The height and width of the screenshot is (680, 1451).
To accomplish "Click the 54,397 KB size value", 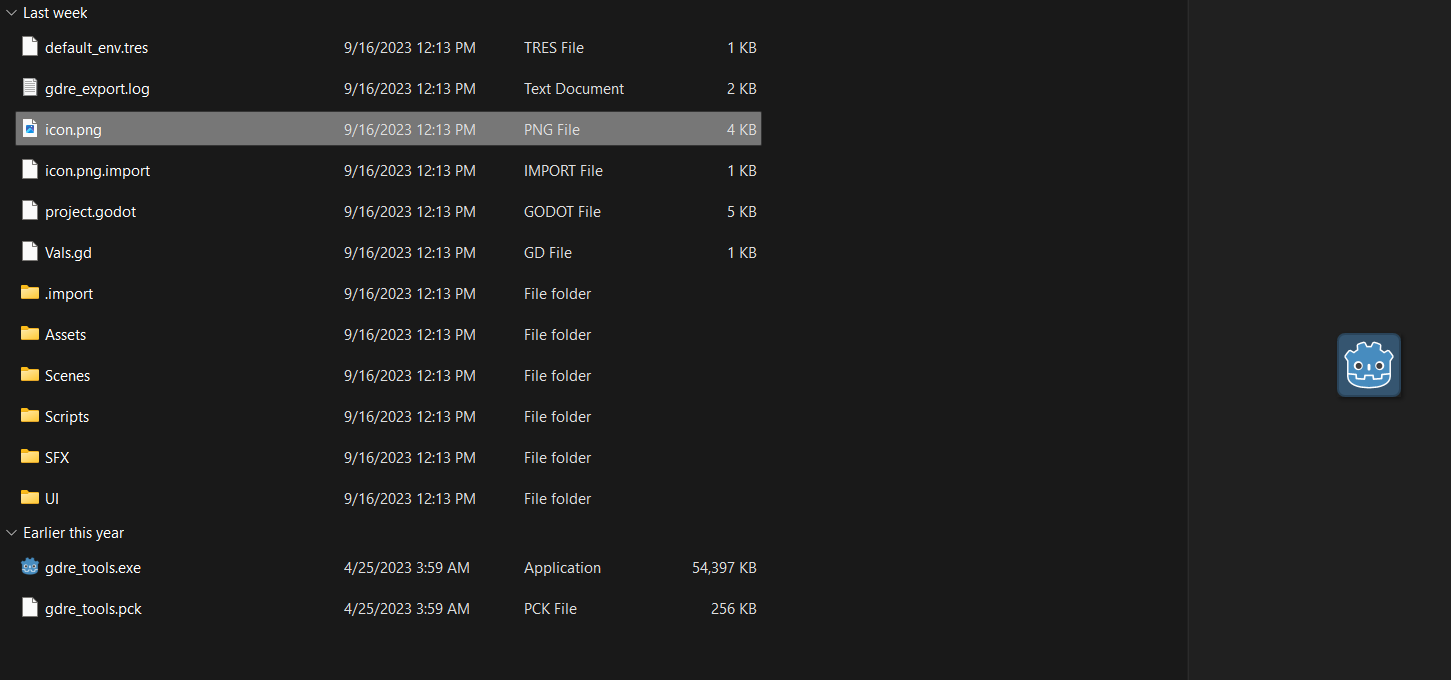I will (724, 568).
